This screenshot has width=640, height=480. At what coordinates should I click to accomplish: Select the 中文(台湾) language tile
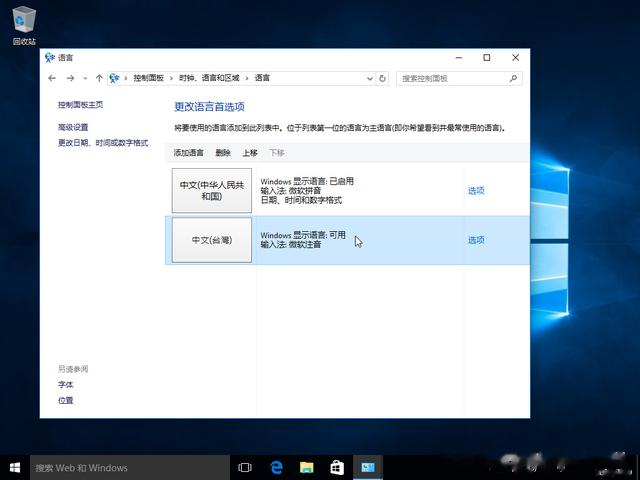(212, 240)
